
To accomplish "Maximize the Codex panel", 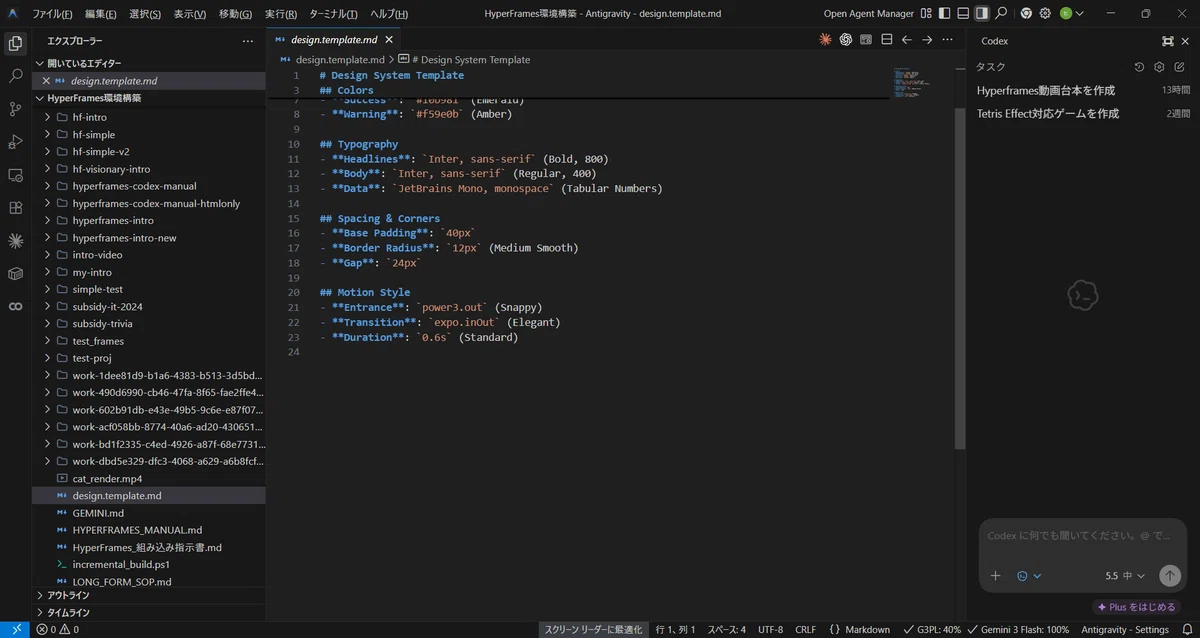I will click(x=1167, y=41).
